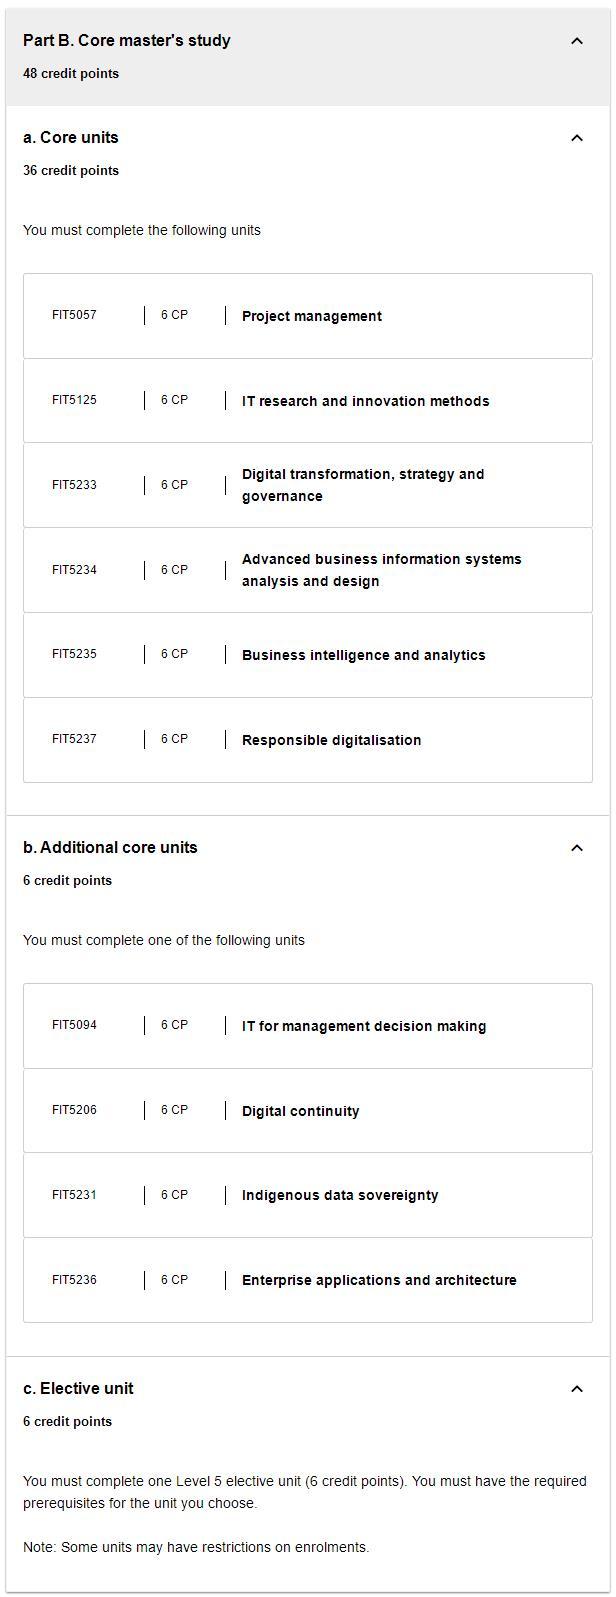616x1597 pixels.
Task: Open Digital continuity unit
Action: [300, 1111]
